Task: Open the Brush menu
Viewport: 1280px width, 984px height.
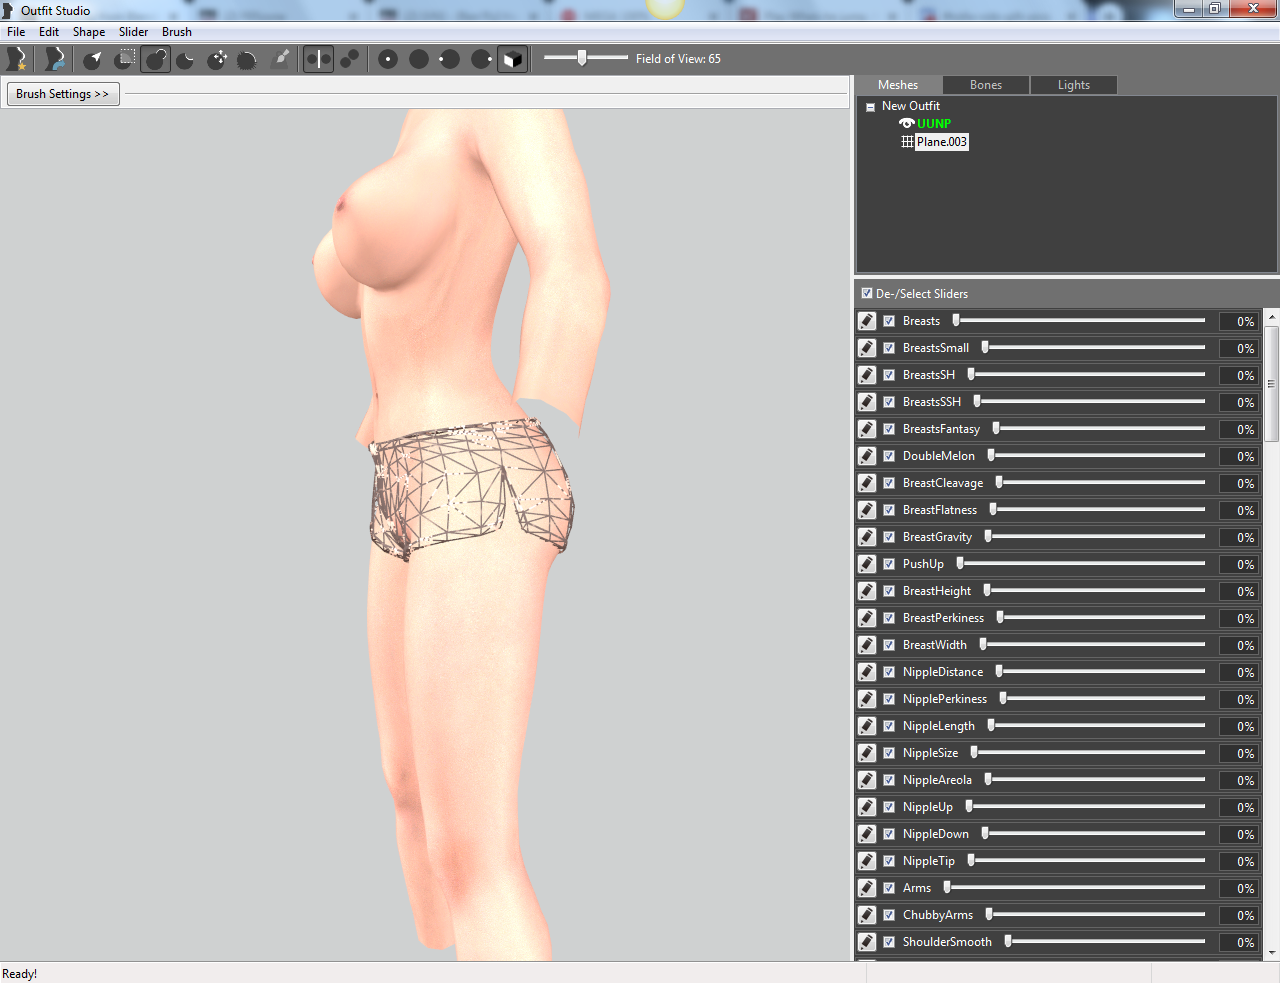Action: (177, 32)
